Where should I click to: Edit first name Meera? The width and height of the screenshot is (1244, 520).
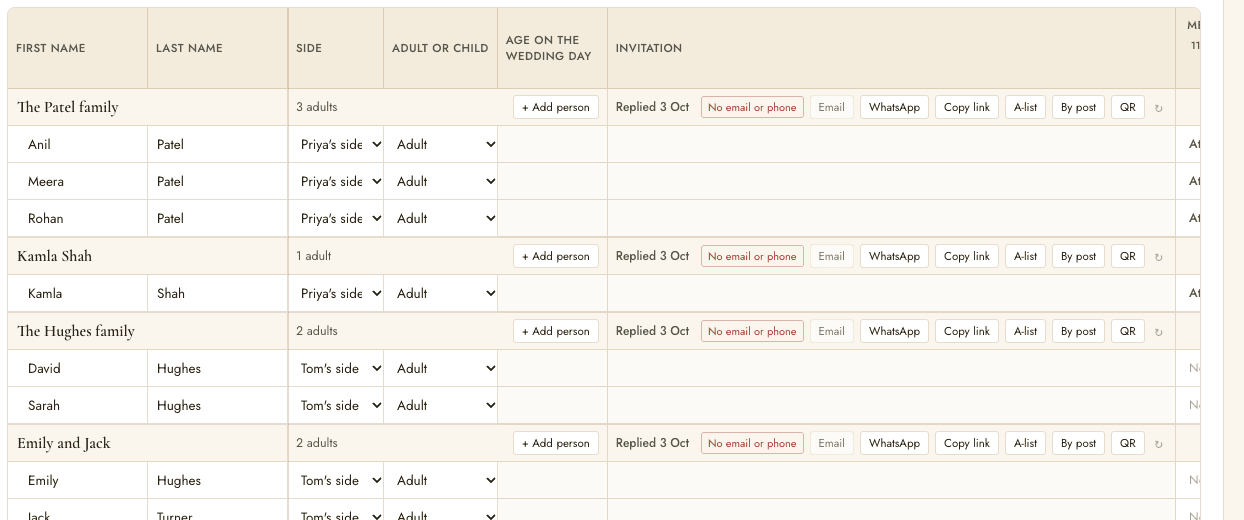point(78,181)
